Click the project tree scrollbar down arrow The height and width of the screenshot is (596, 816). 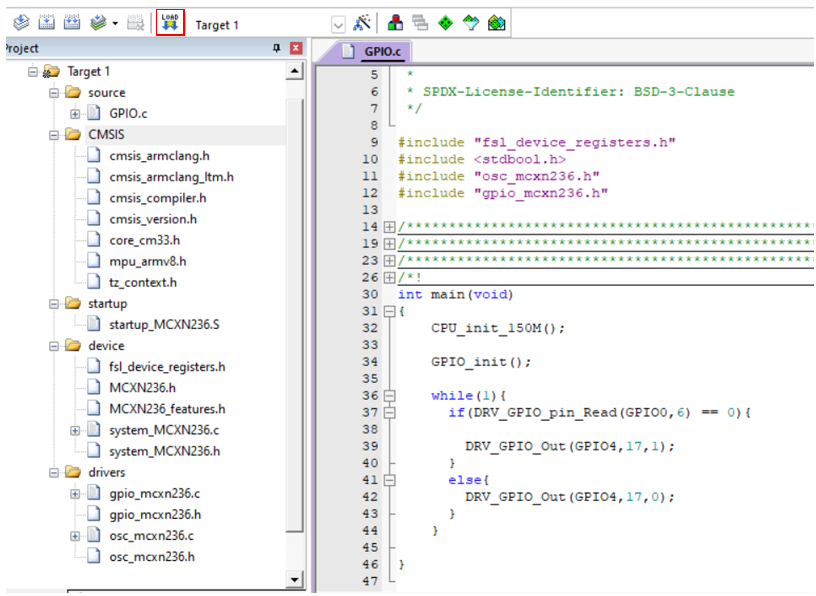click(294, 579)
